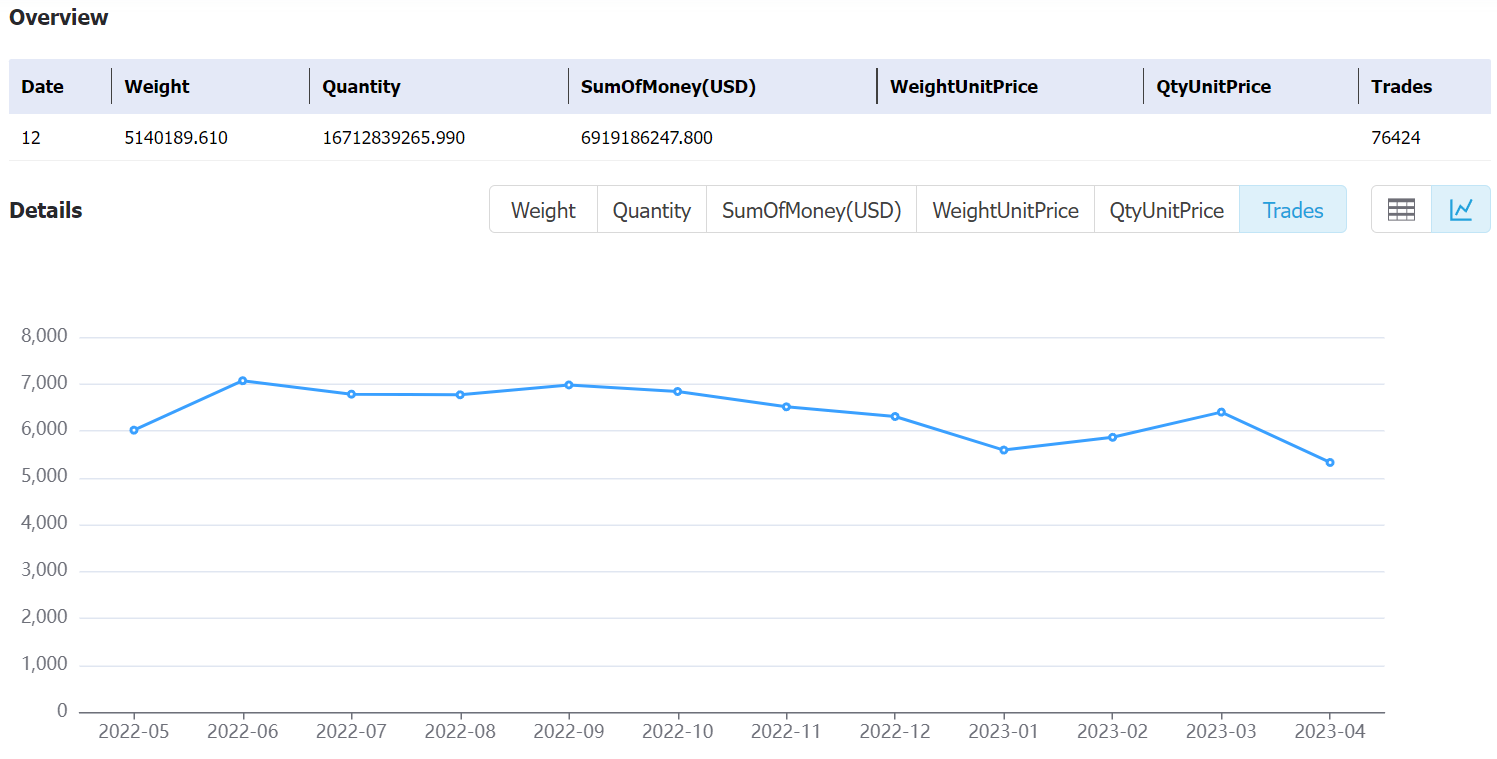
Task: Click the 2022-05 data point
Action: (x=134, y=430)
